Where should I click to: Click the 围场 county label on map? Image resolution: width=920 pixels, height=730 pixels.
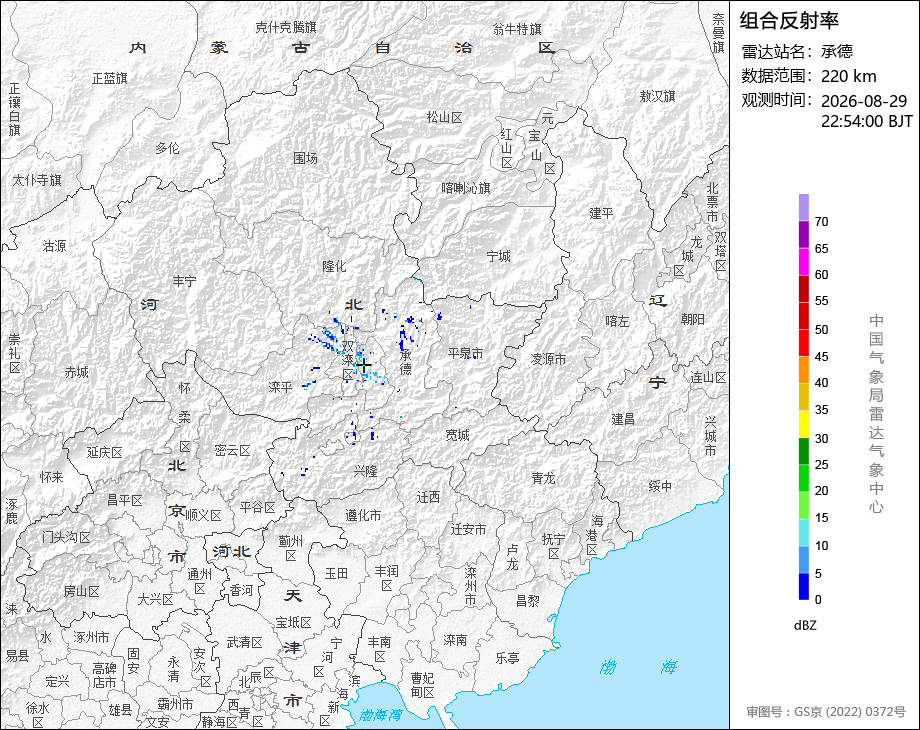click(306, 158)
